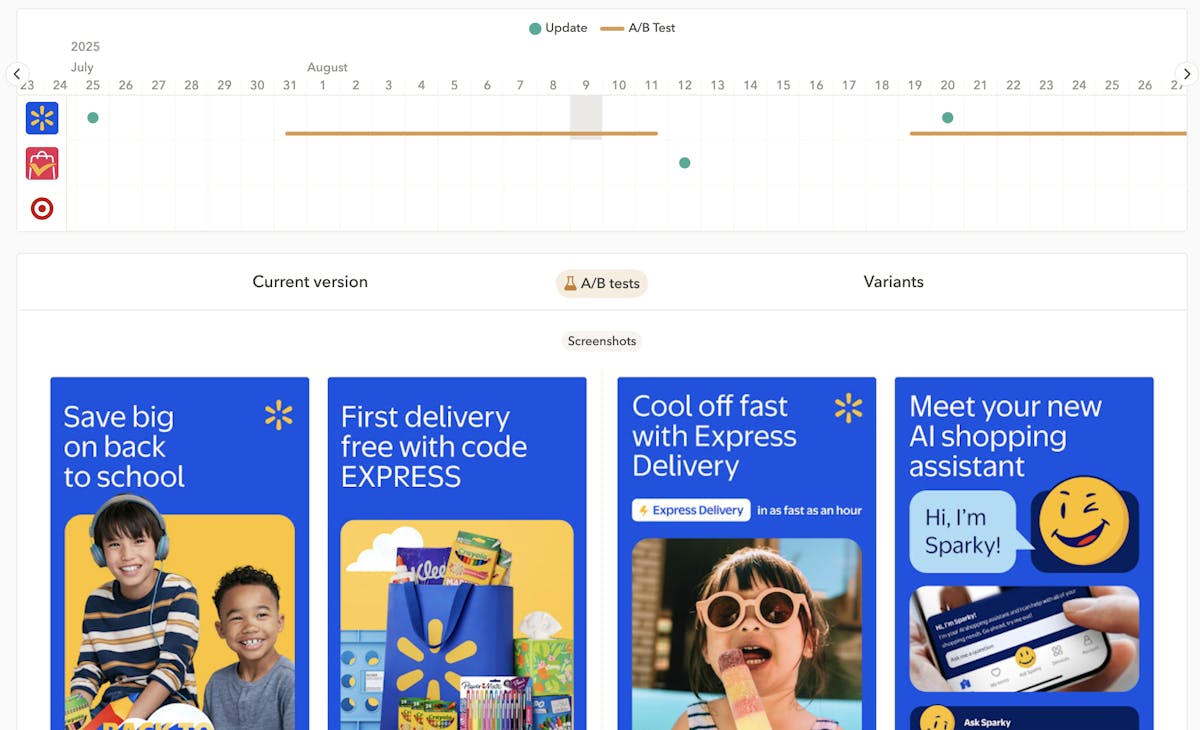This screenshot has width=1200, height=730.
Task: Advance timeline with right chevron arrow
Action: 1186,74
